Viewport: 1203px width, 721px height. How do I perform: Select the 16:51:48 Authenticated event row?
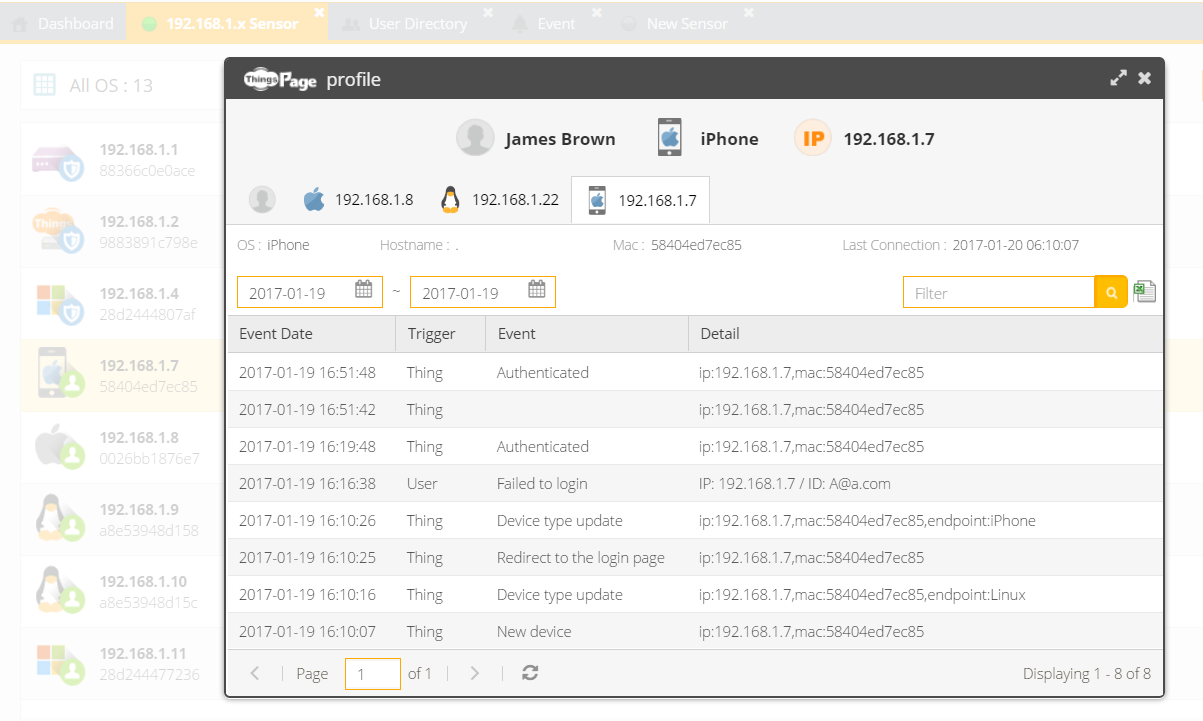695,372
